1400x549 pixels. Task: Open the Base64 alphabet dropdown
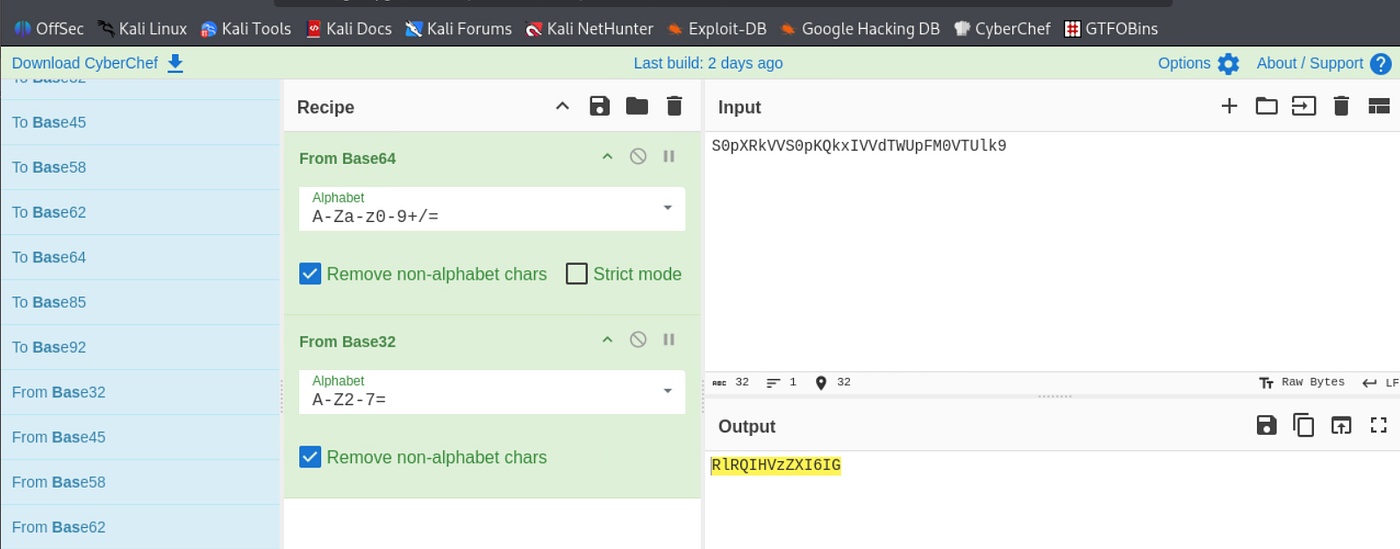(667, 208)
